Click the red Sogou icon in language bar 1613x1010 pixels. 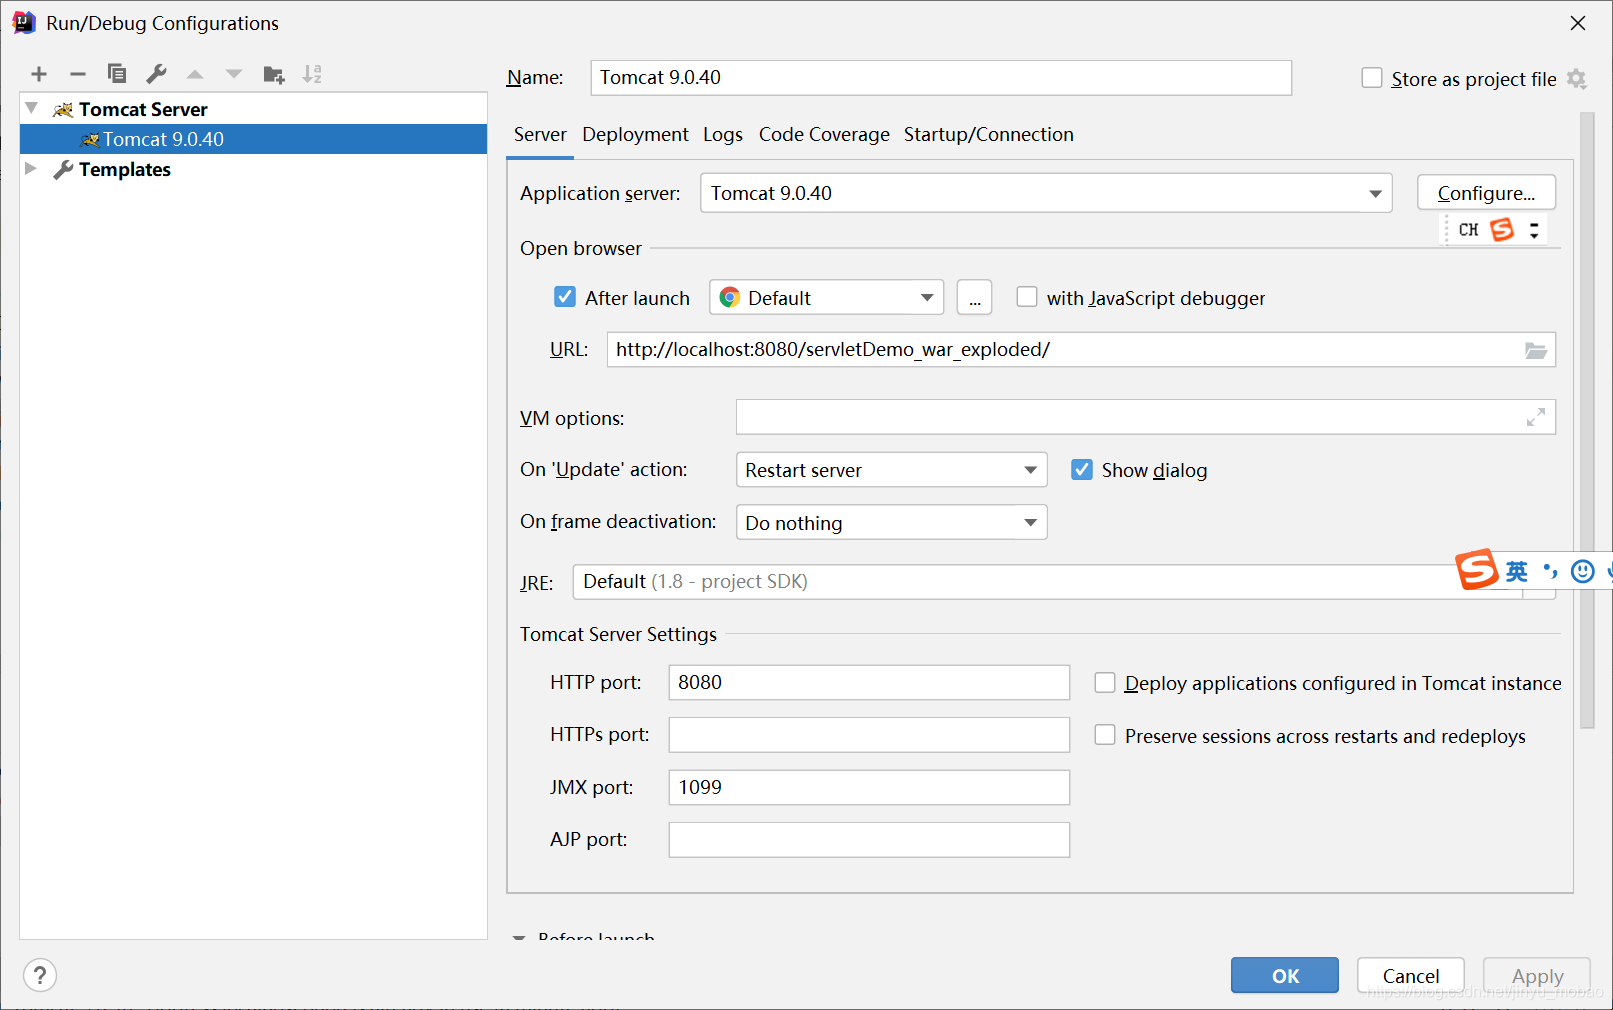[x=1502, y=230]
